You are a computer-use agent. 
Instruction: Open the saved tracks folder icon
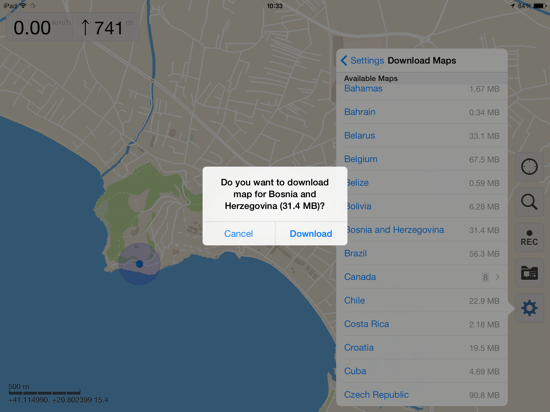click(x=529, y=273)
